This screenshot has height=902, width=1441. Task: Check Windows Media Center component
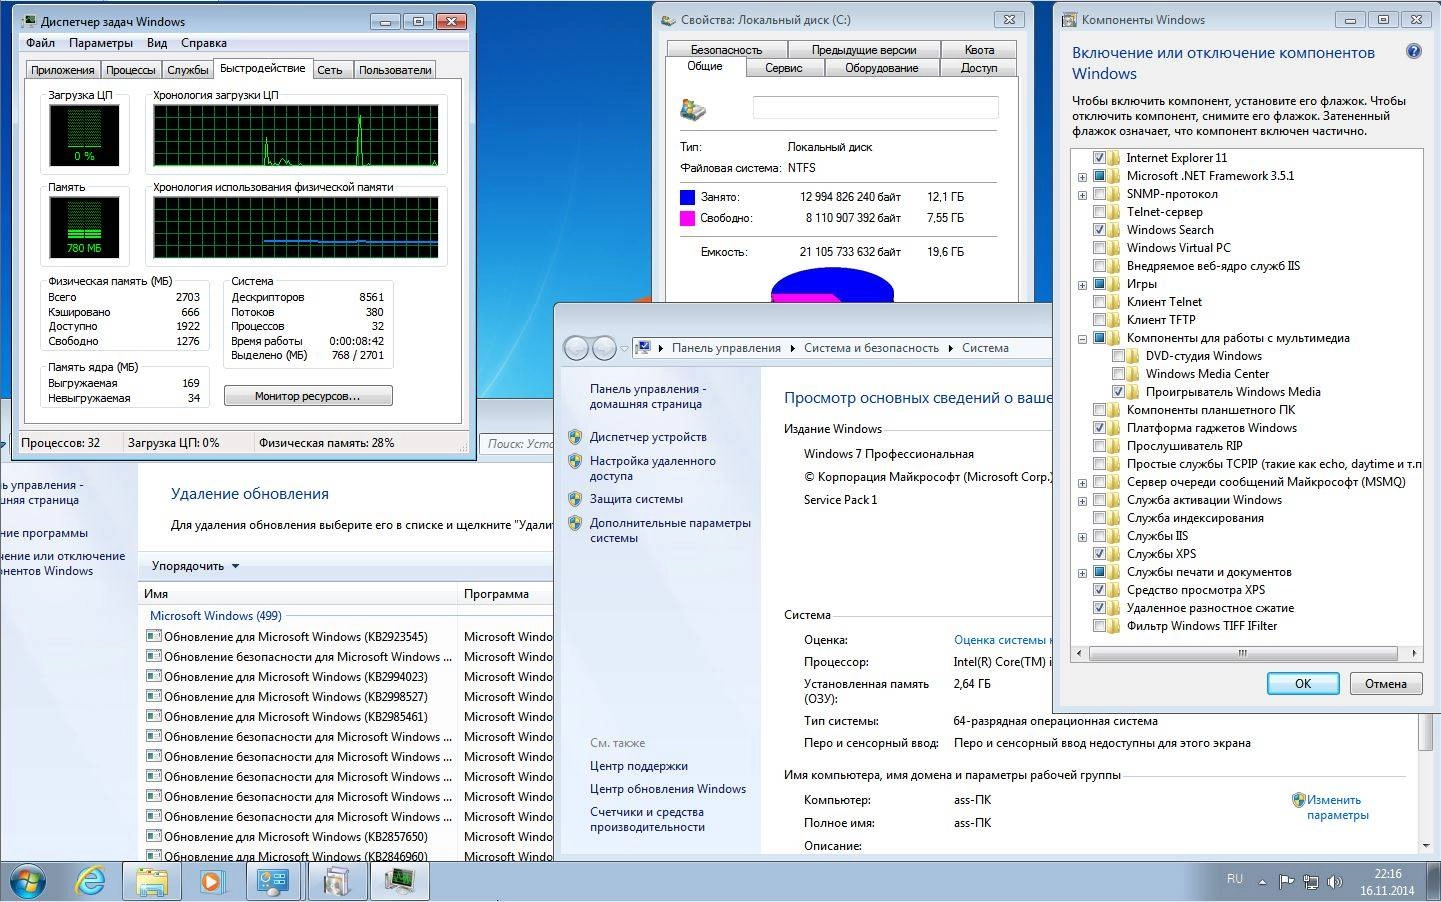[x=1118, y=374]
